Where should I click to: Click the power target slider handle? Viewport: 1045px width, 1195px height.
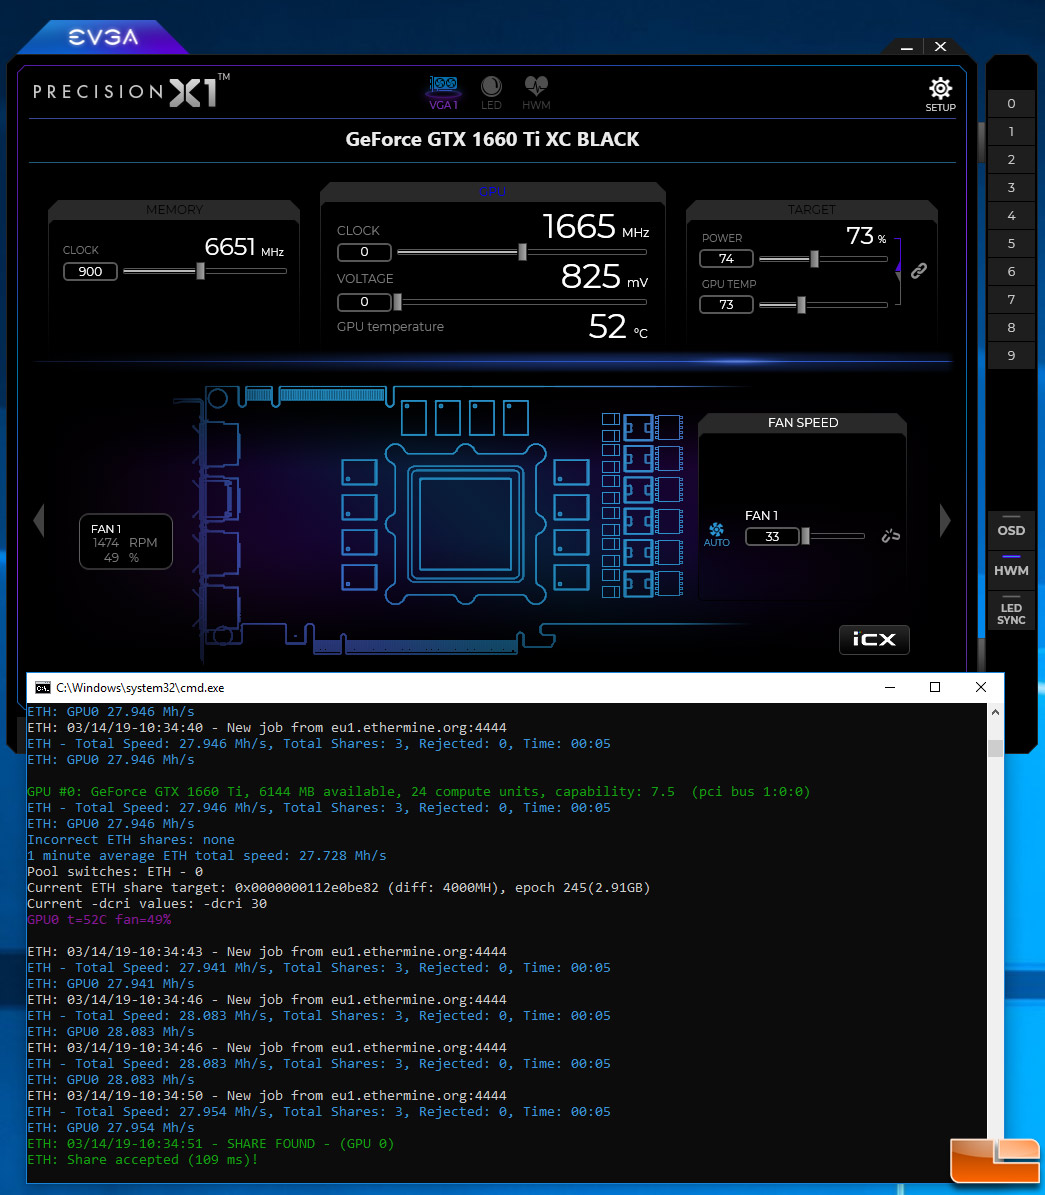[x=814, y=259]
